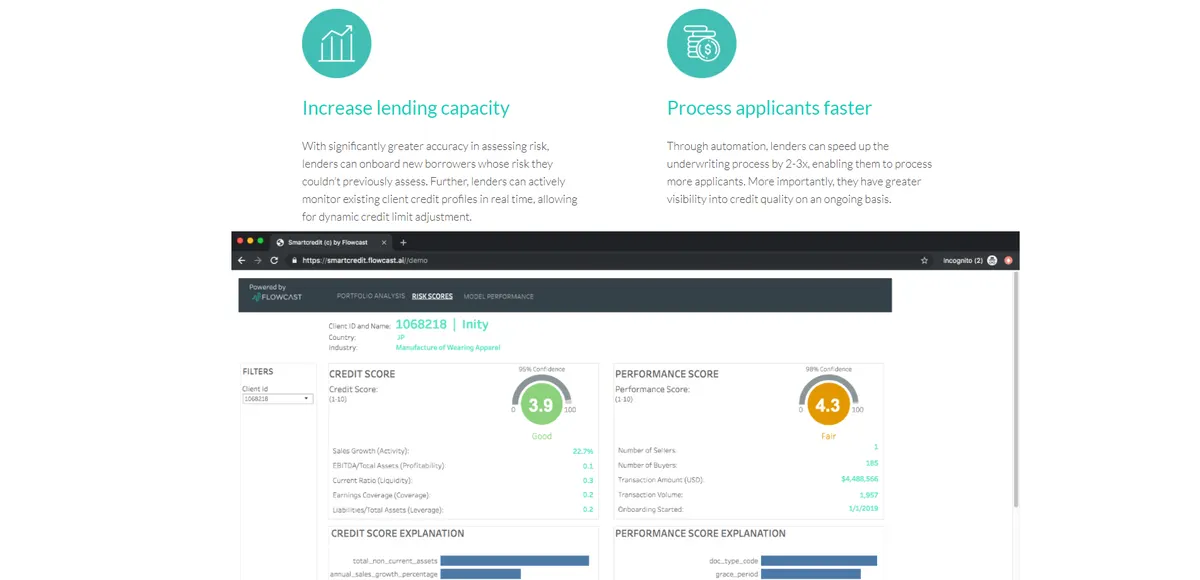Click the red close window button
Screen dimensions: 1200x580
point(238,241)
